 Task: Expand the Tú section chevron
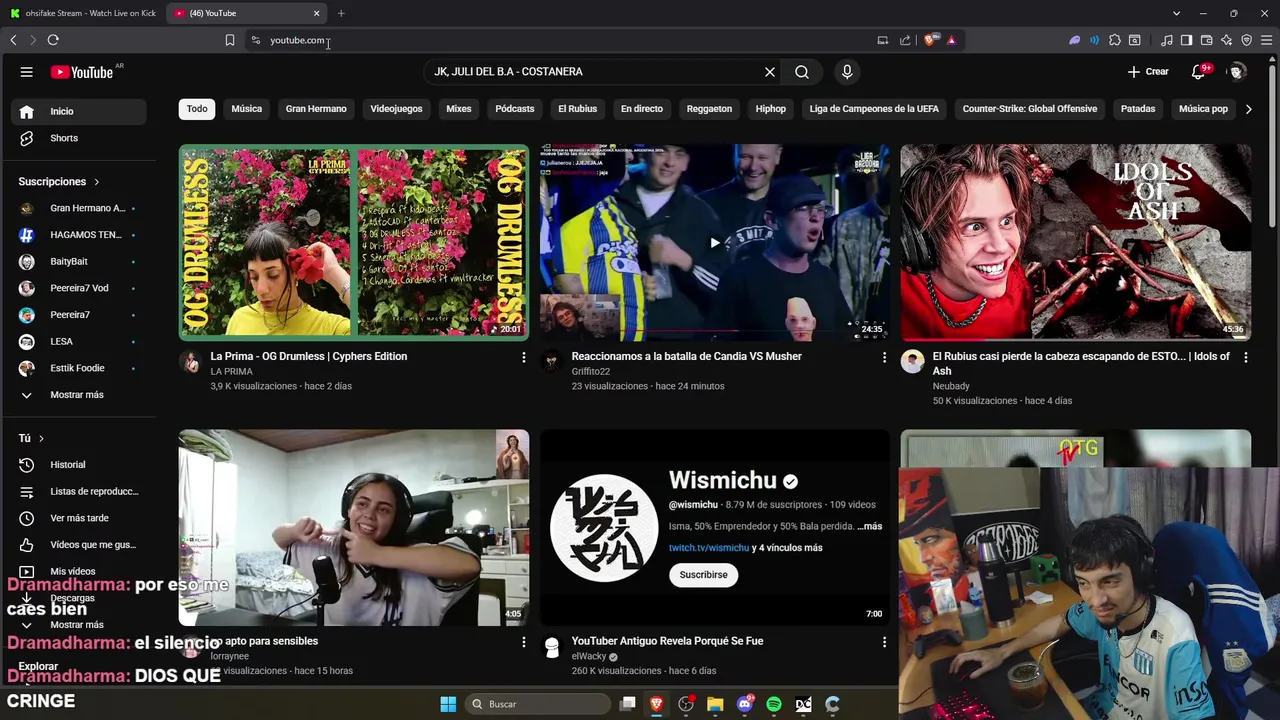pyautogui.click(x=41, y=439)
